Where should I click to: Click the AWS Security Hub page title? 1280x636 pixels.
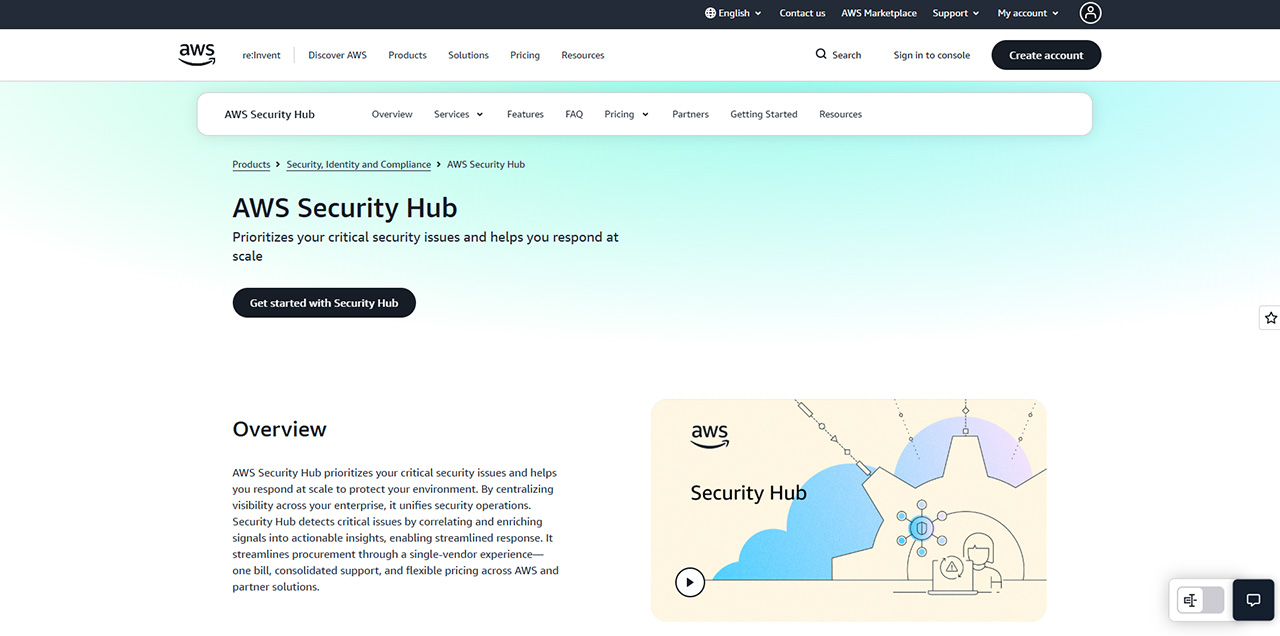pyautogui.click(x=345, y=208)
